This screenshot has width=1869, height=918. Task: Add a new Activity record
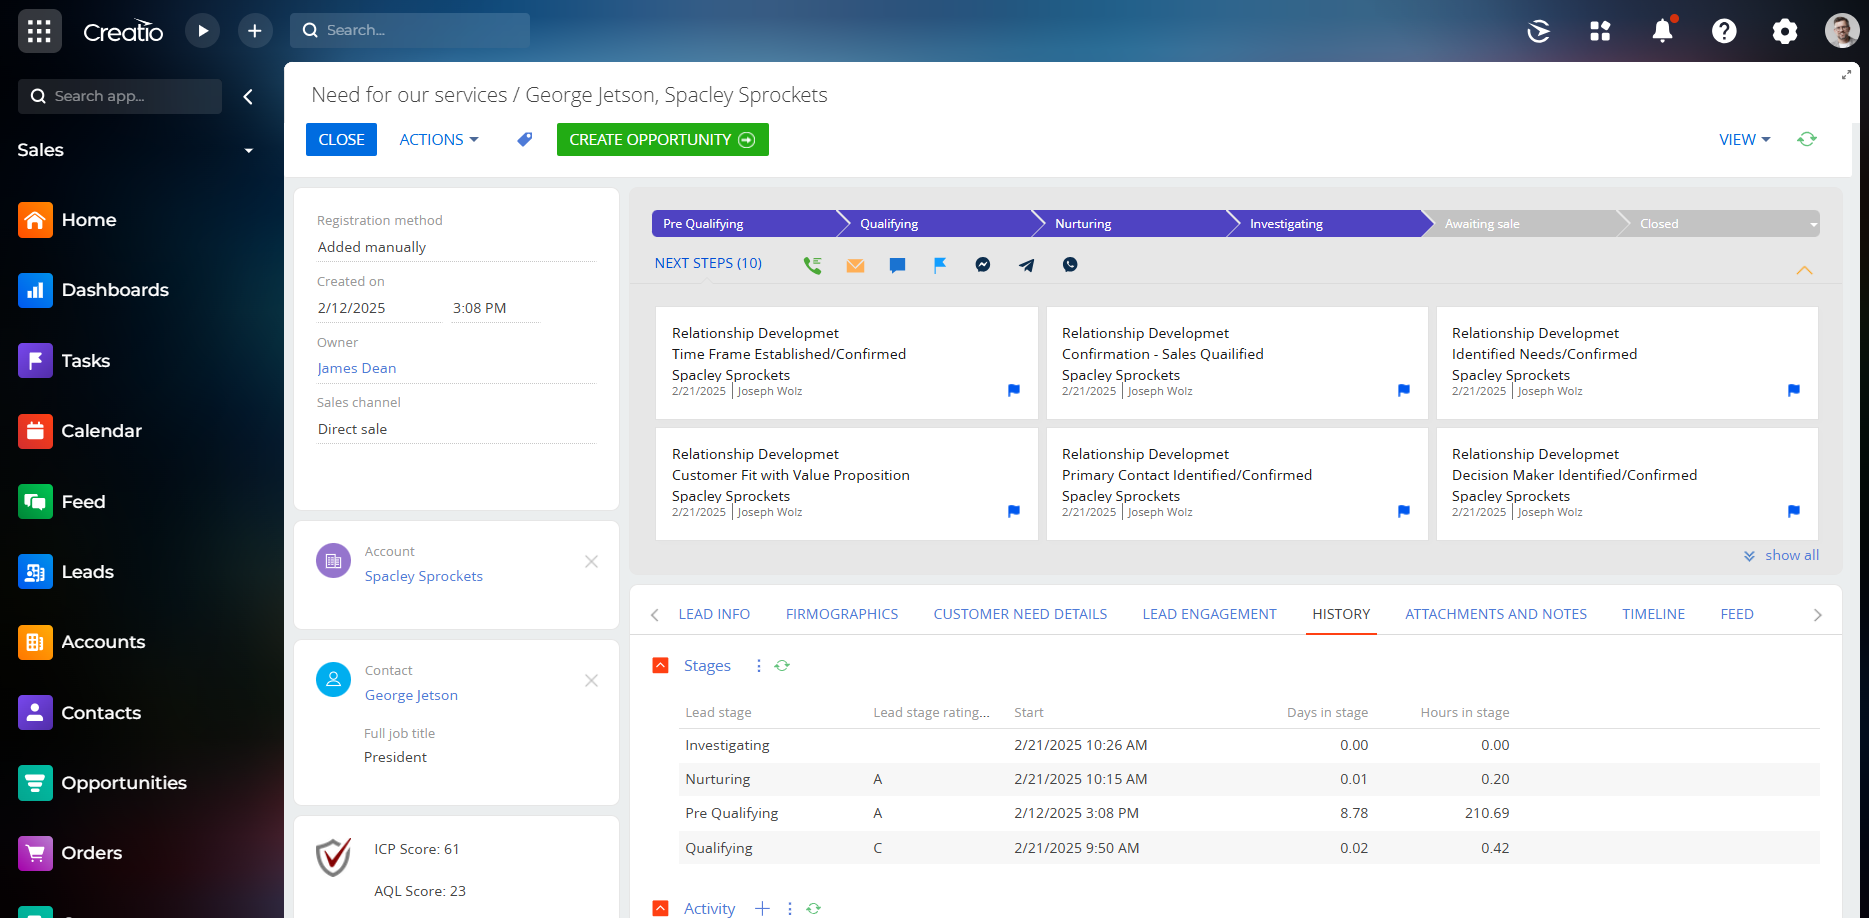tap(762, 908)
